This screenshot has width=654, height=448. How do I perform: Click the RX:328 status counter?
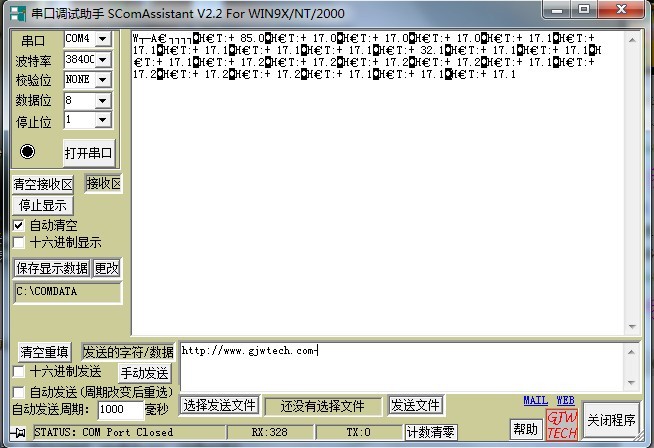point(269,432)
